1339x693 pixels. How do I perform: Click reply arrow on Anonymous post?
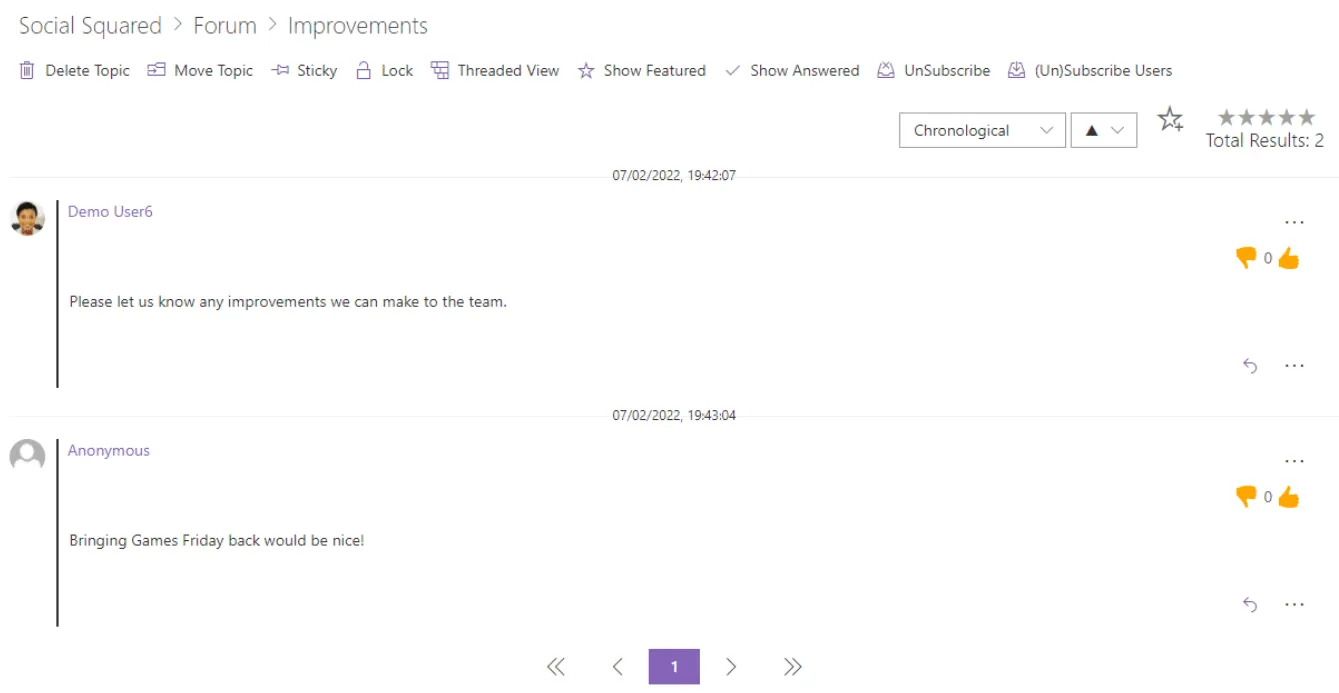pos(1250,605)
